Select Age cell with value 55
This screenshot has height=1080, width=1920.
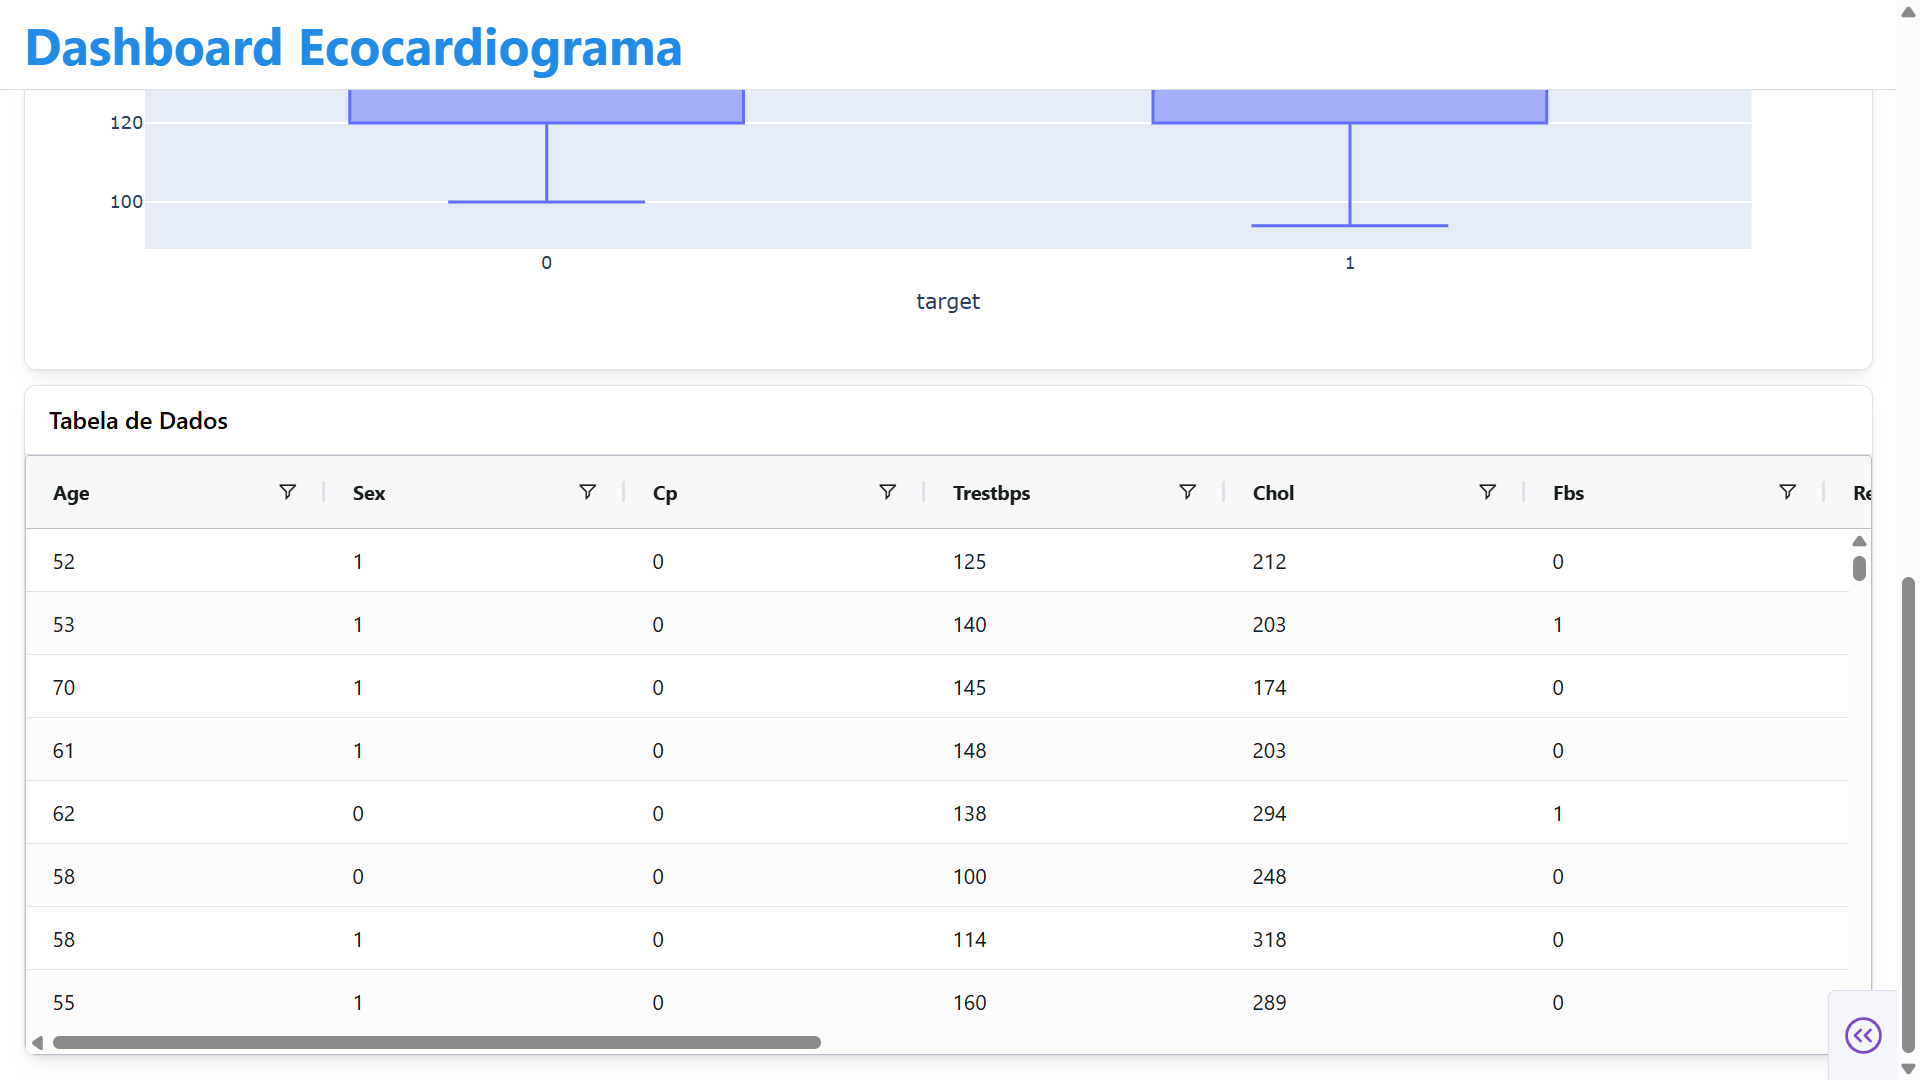click(175, 1002)
